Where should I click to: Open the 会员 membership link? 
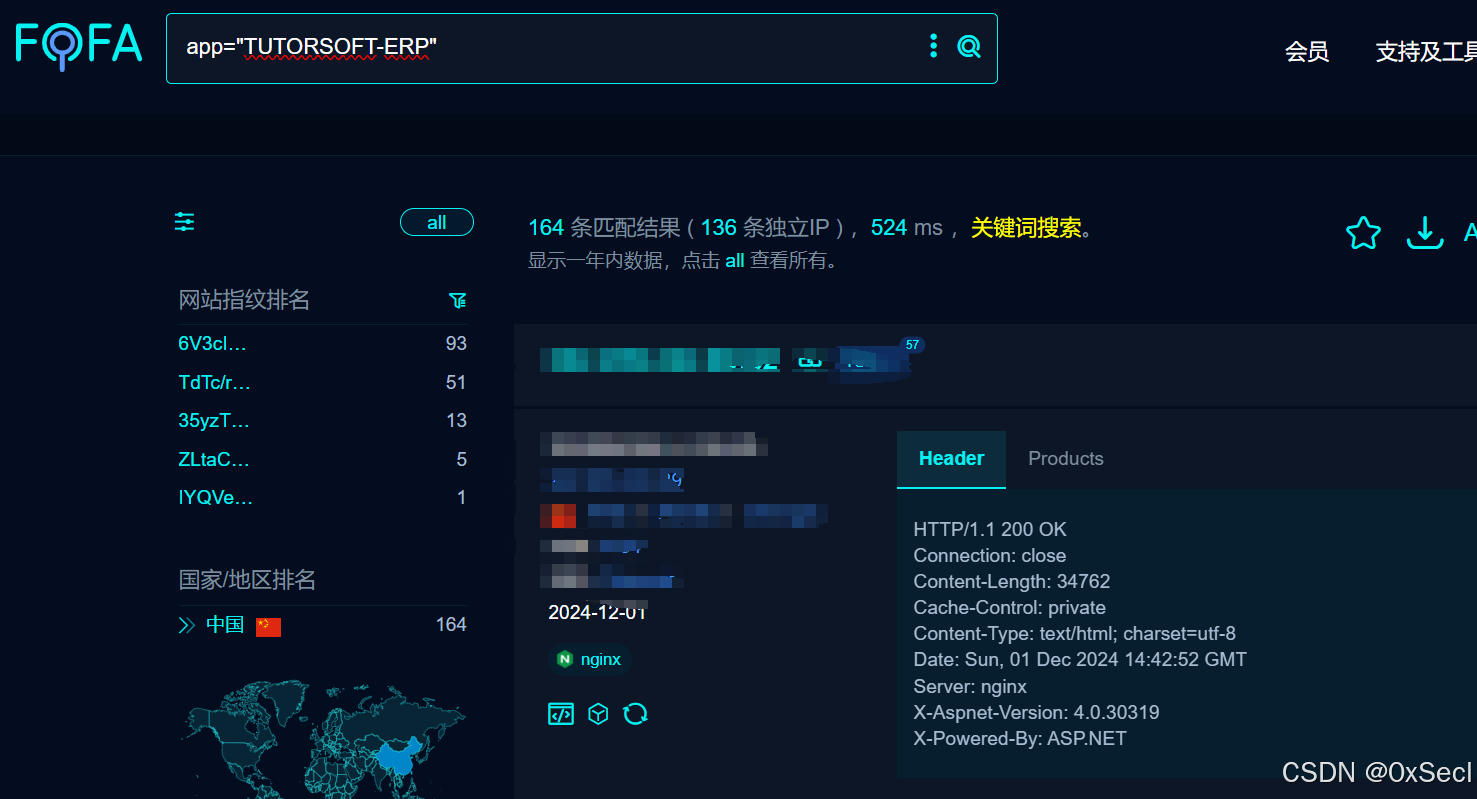click(1307, 52)
